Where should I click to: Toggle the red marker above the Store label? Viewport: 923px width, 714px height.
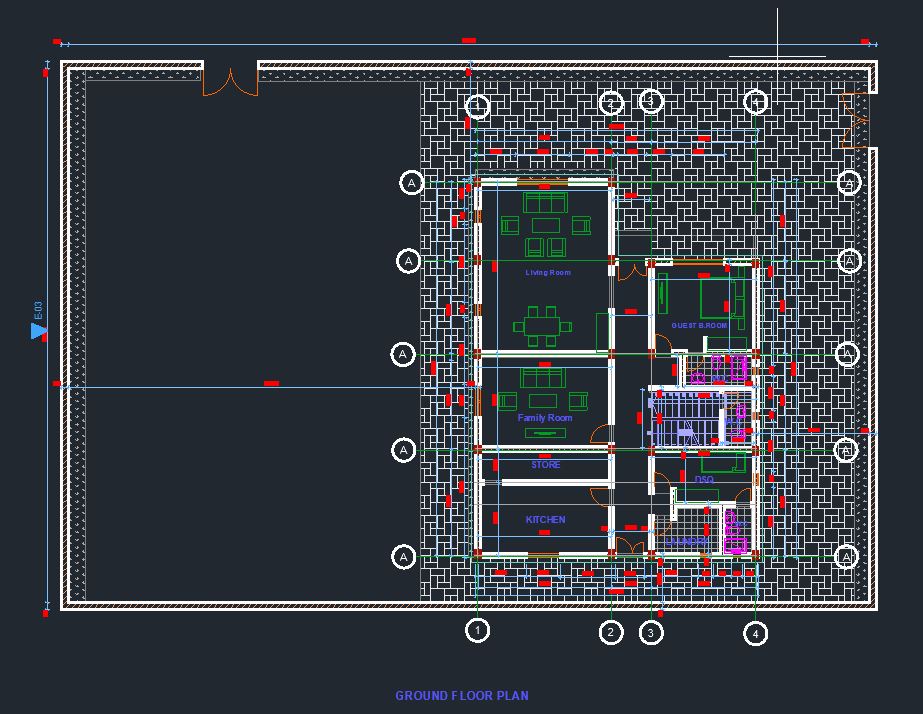[x=545, y=456]
